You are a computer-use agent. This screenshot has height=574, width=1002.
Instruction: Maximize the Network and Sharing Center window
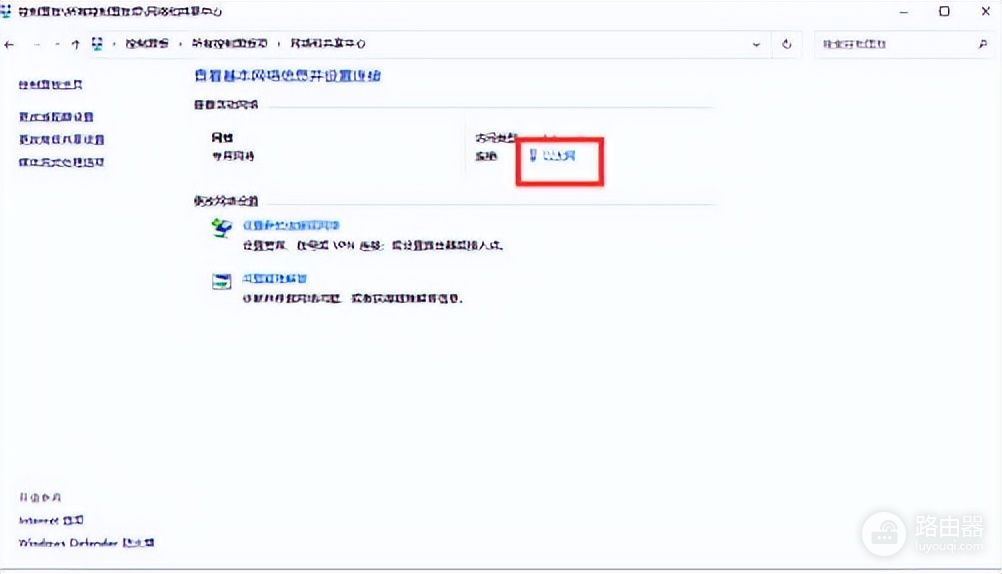pos(944,11)
